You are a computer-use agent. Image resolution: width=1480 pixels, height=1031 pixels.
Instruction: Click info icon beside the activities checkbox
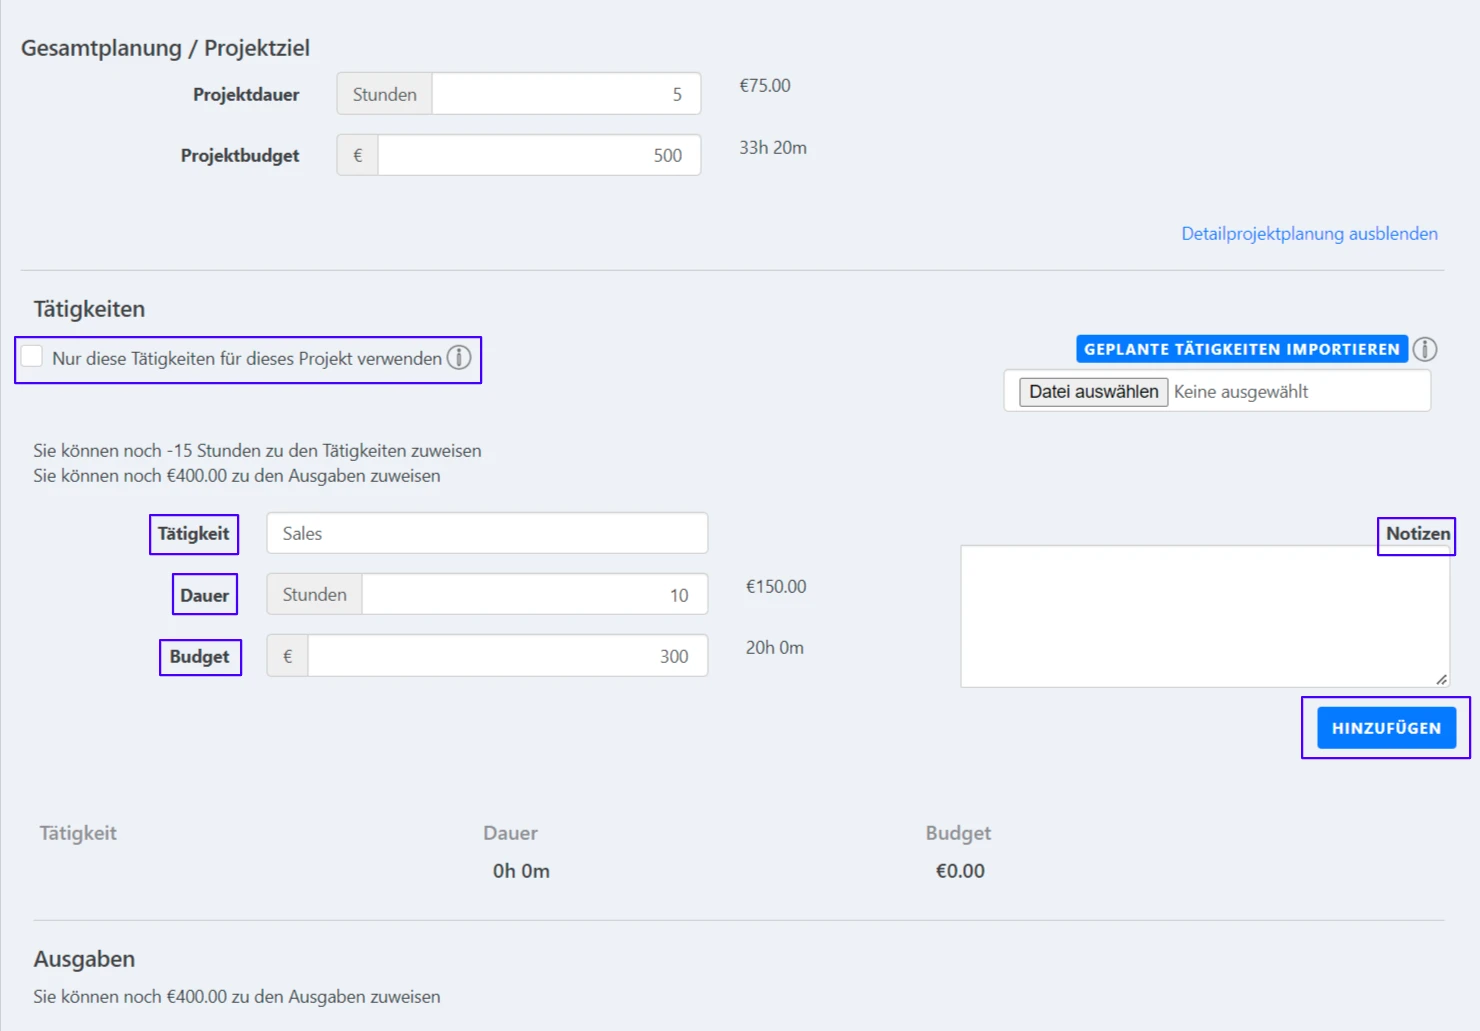point(459,358)
